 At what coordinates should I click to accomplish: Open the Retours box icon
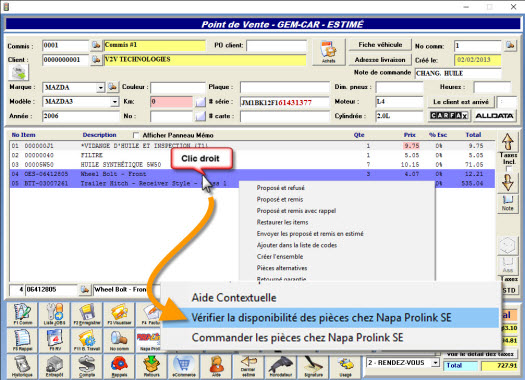(x=151, y=366)
